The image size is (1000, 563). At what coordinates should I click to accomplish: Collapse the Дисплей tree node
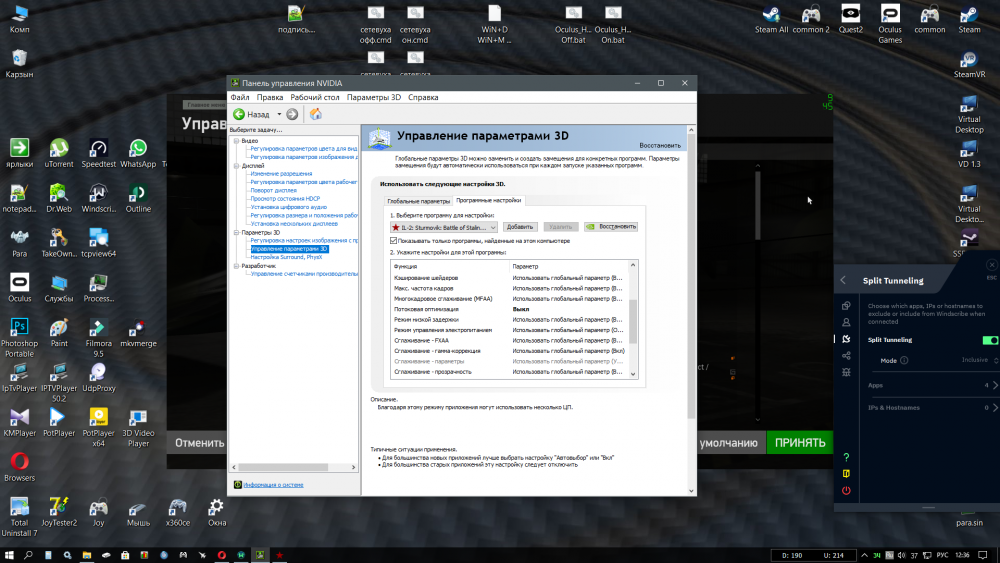point(234,166)
